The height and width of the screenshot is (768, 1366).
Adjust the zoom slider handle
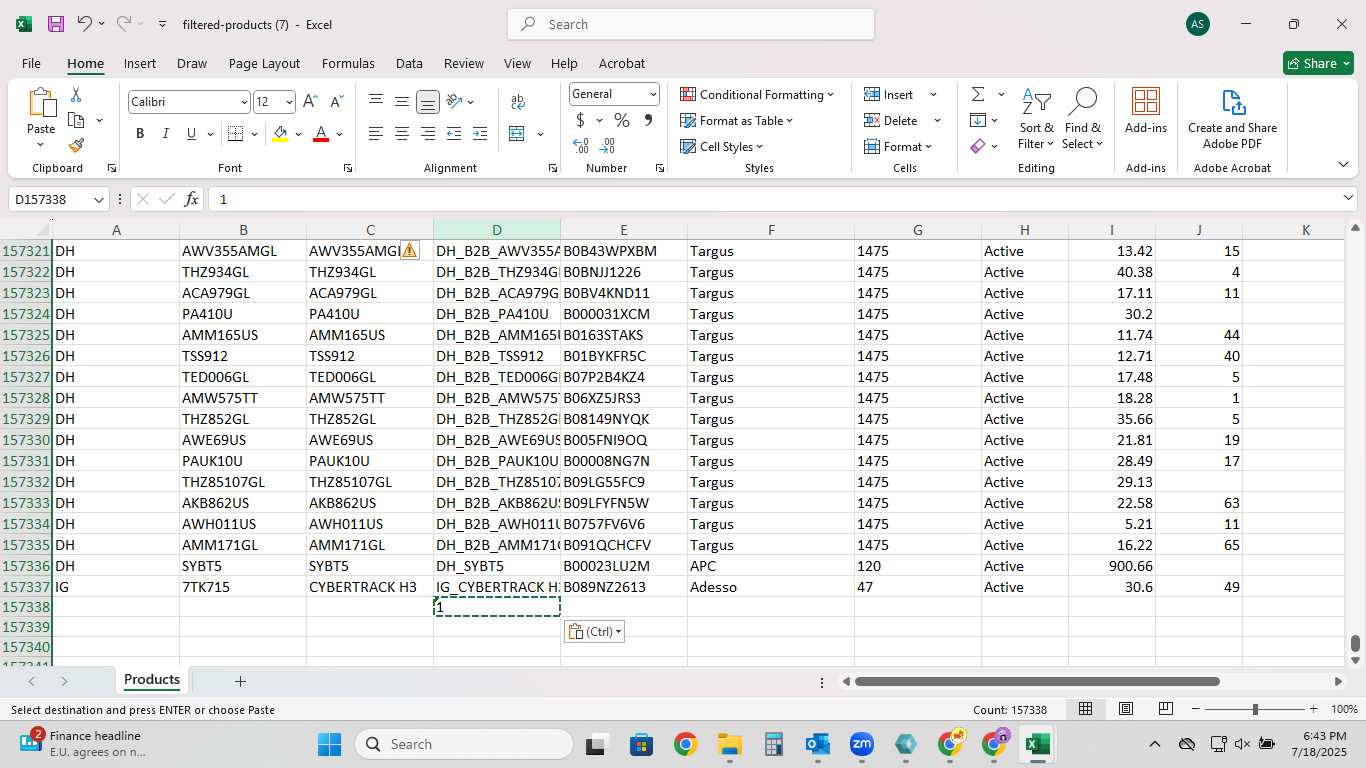point(1255,709)
